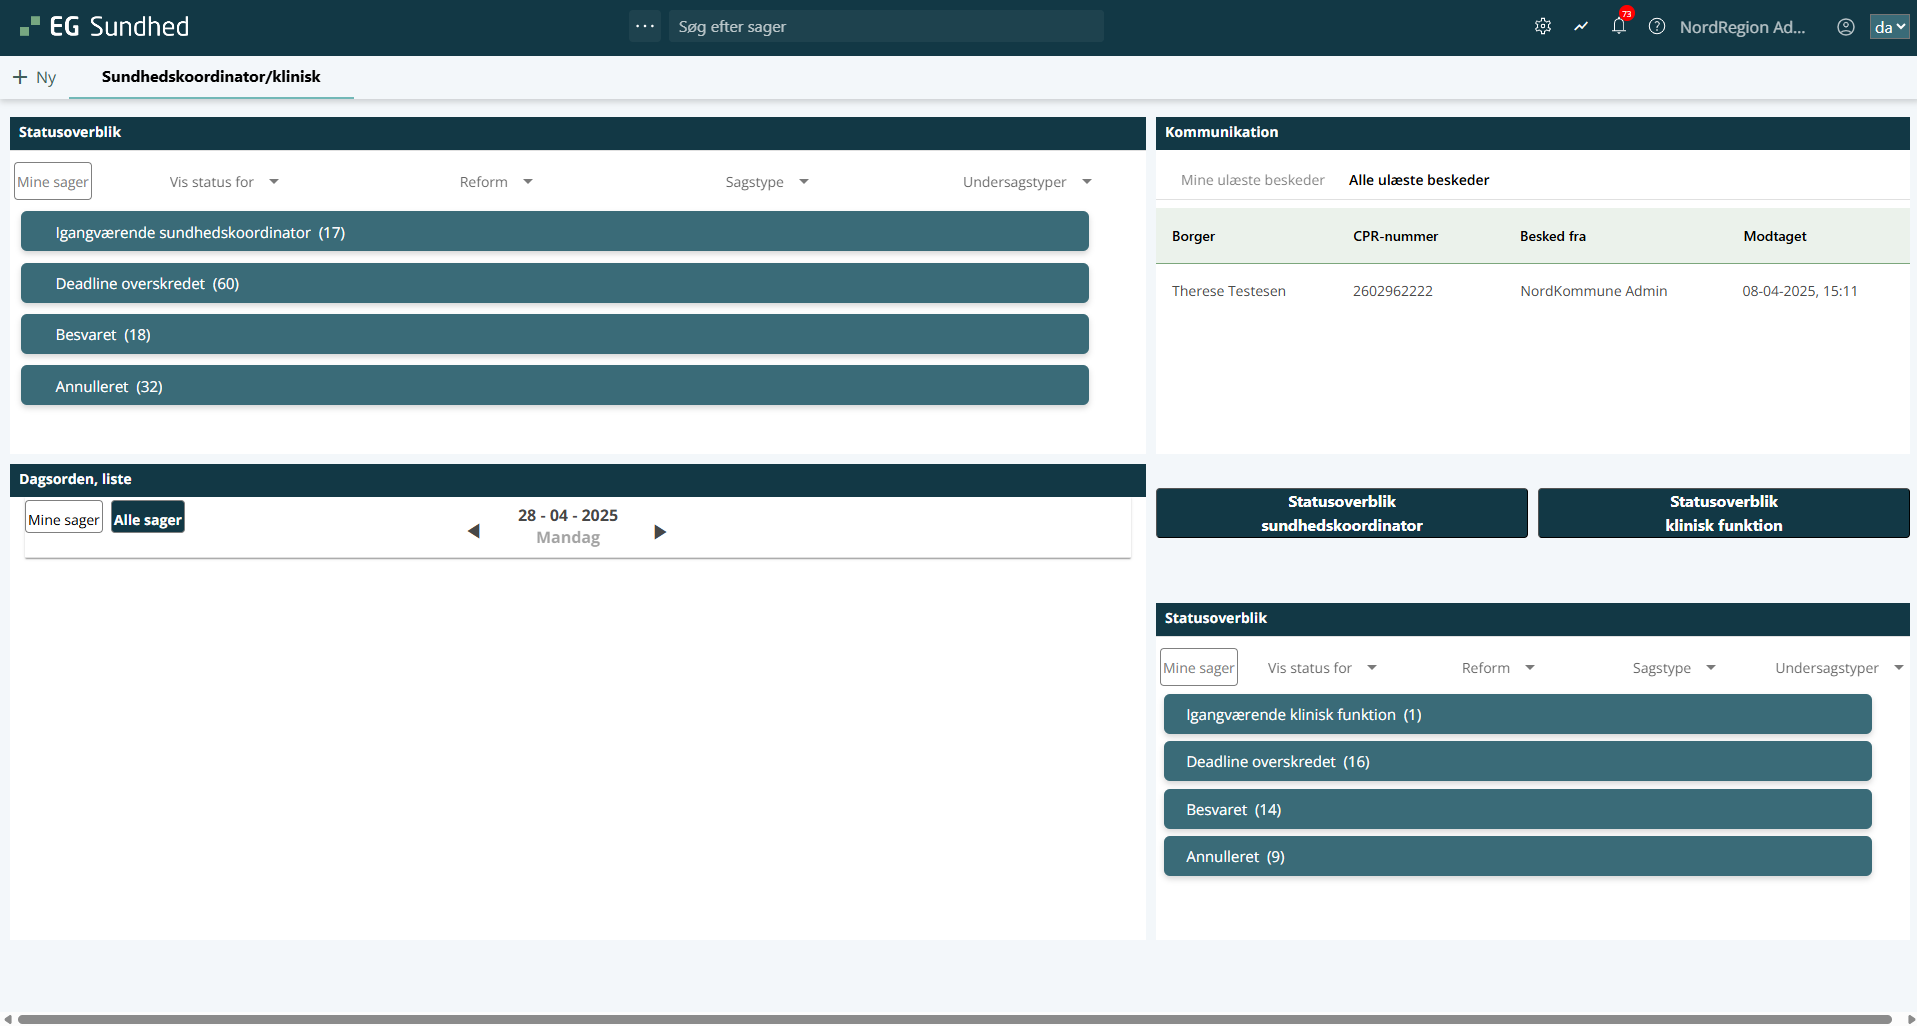Screen dimensions: 1917x1026
Task: Click Statusoverblik klinisk funktion button
Action: pos(1723,513)
